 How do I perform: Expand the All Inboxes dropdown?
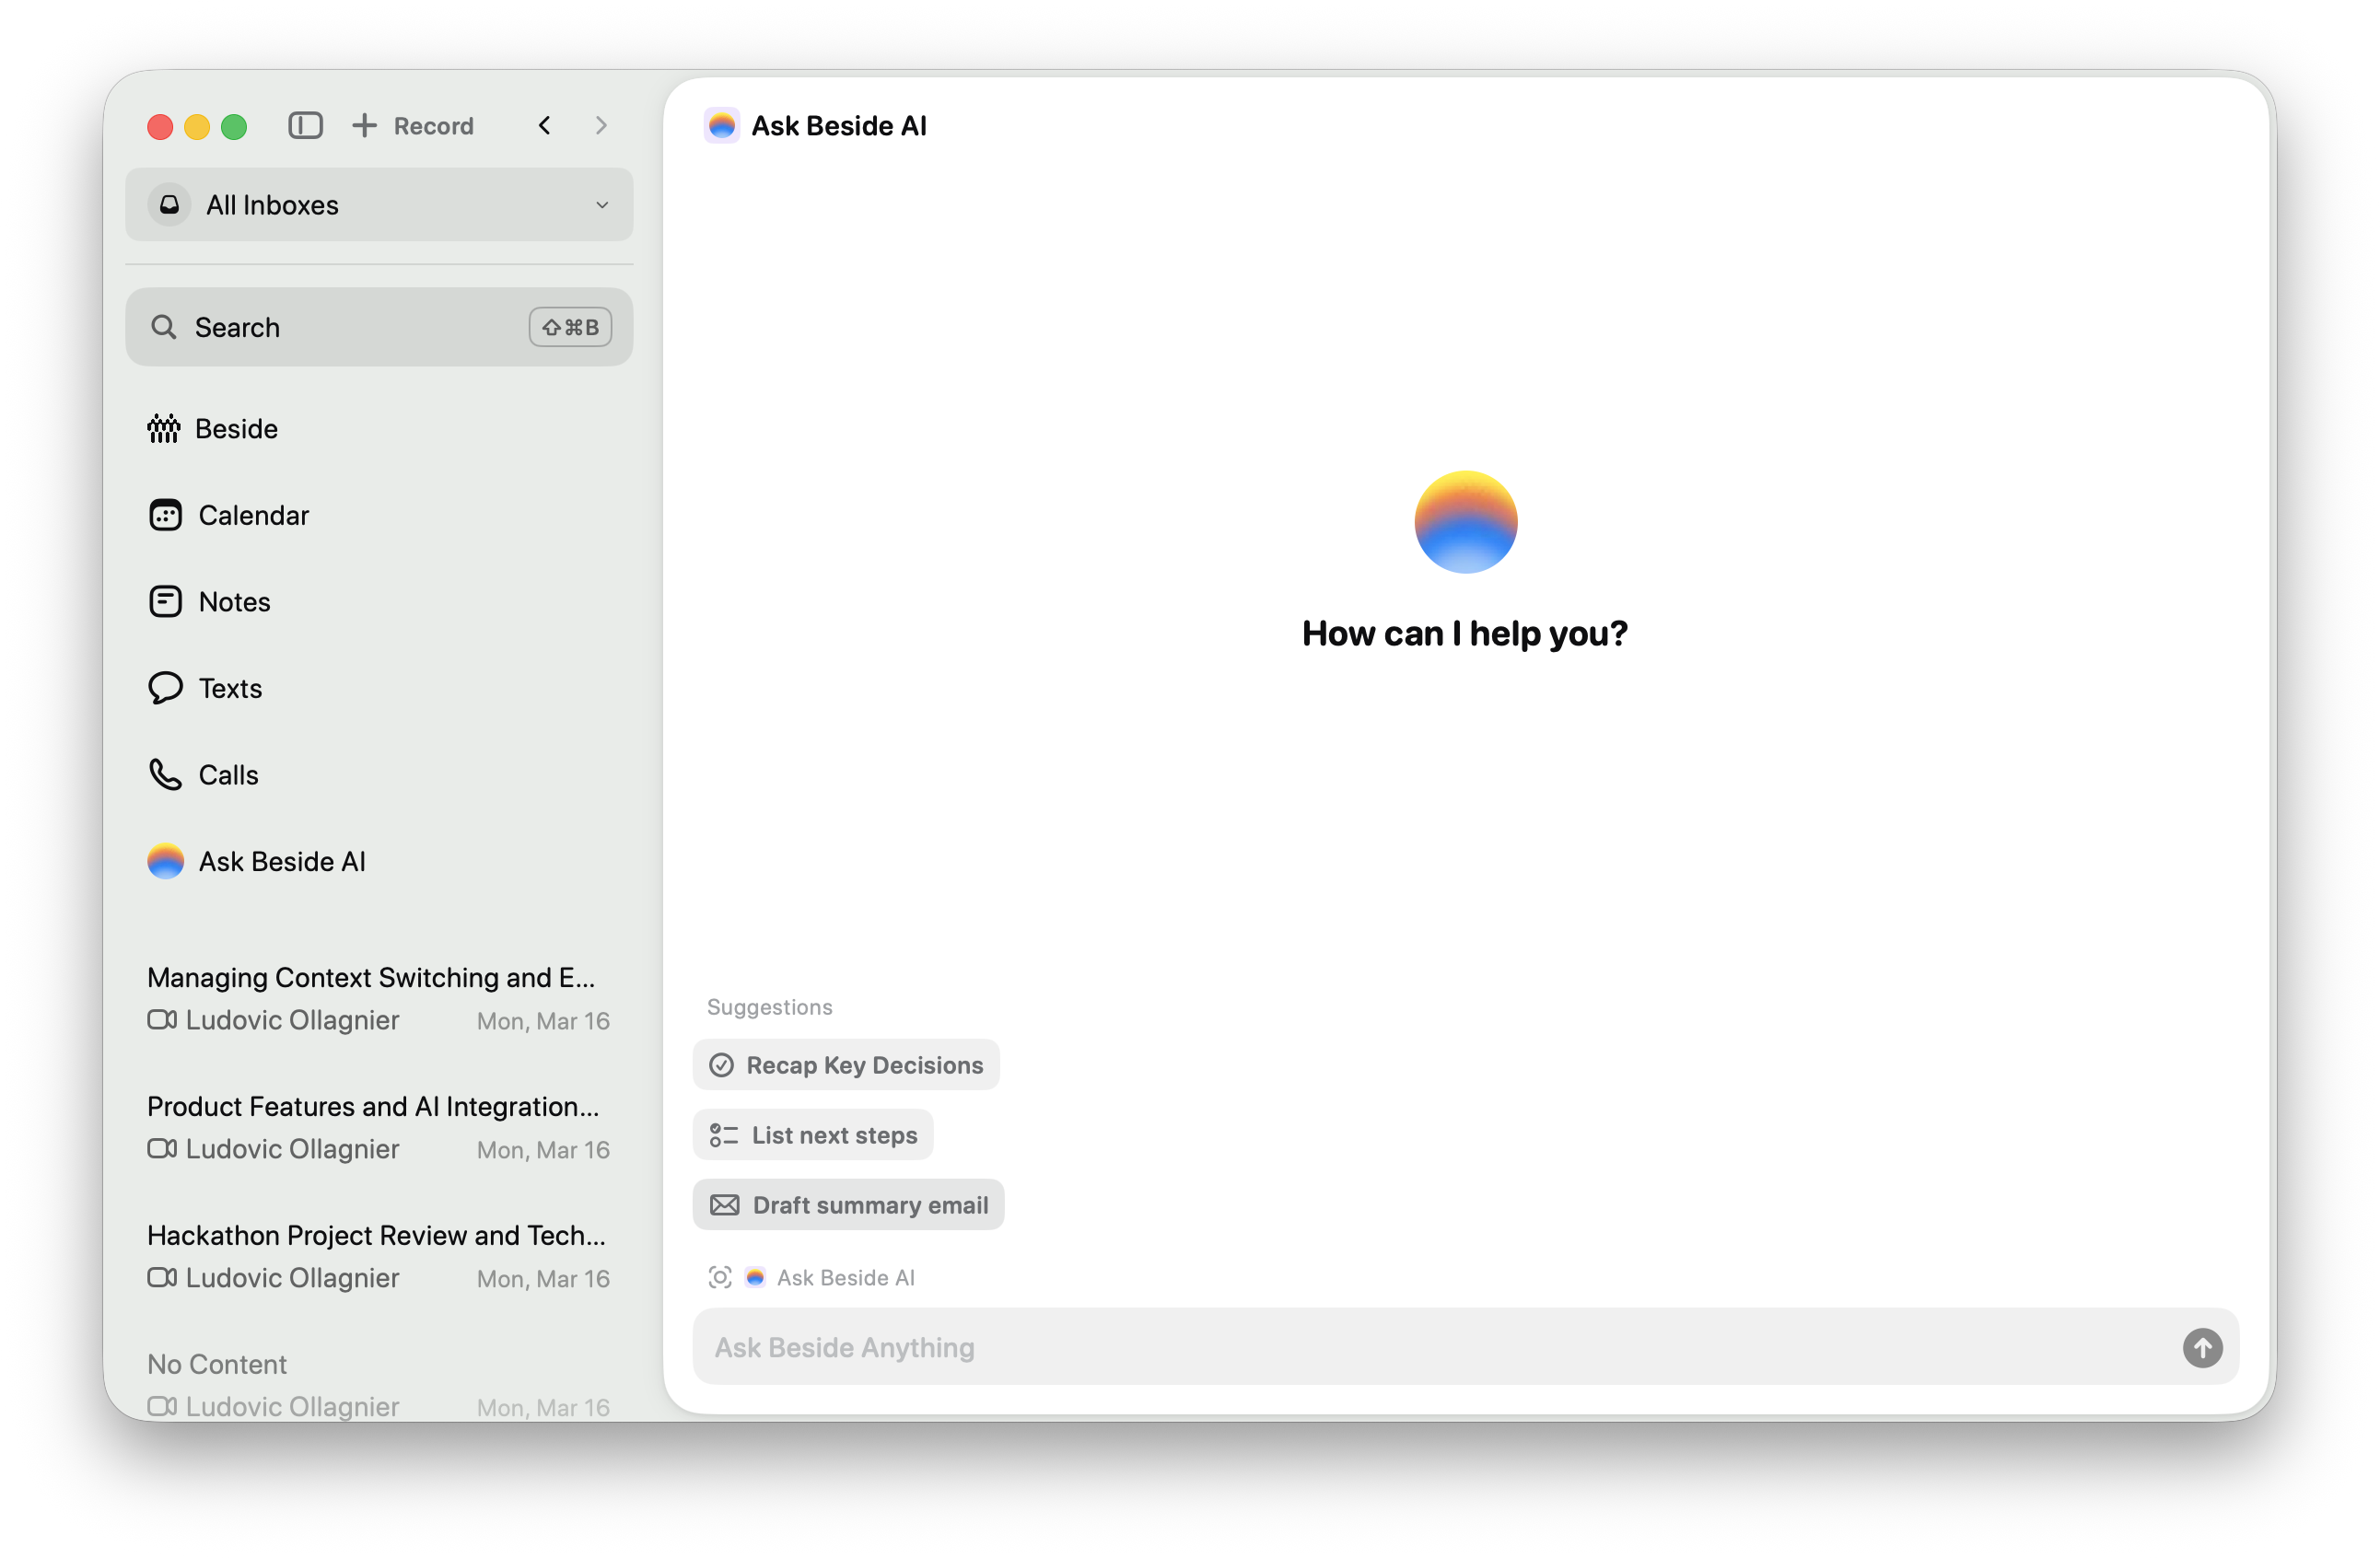pyautogui.click(x=379, y=204)
